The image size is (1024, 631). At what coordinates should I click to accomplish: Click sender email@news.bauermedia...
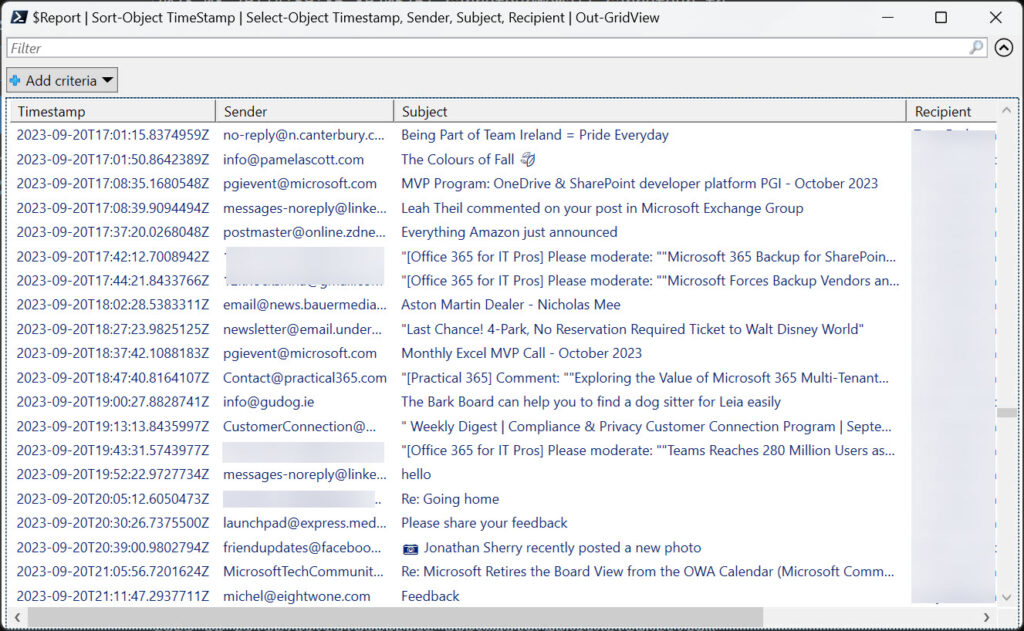click(305, 305)
